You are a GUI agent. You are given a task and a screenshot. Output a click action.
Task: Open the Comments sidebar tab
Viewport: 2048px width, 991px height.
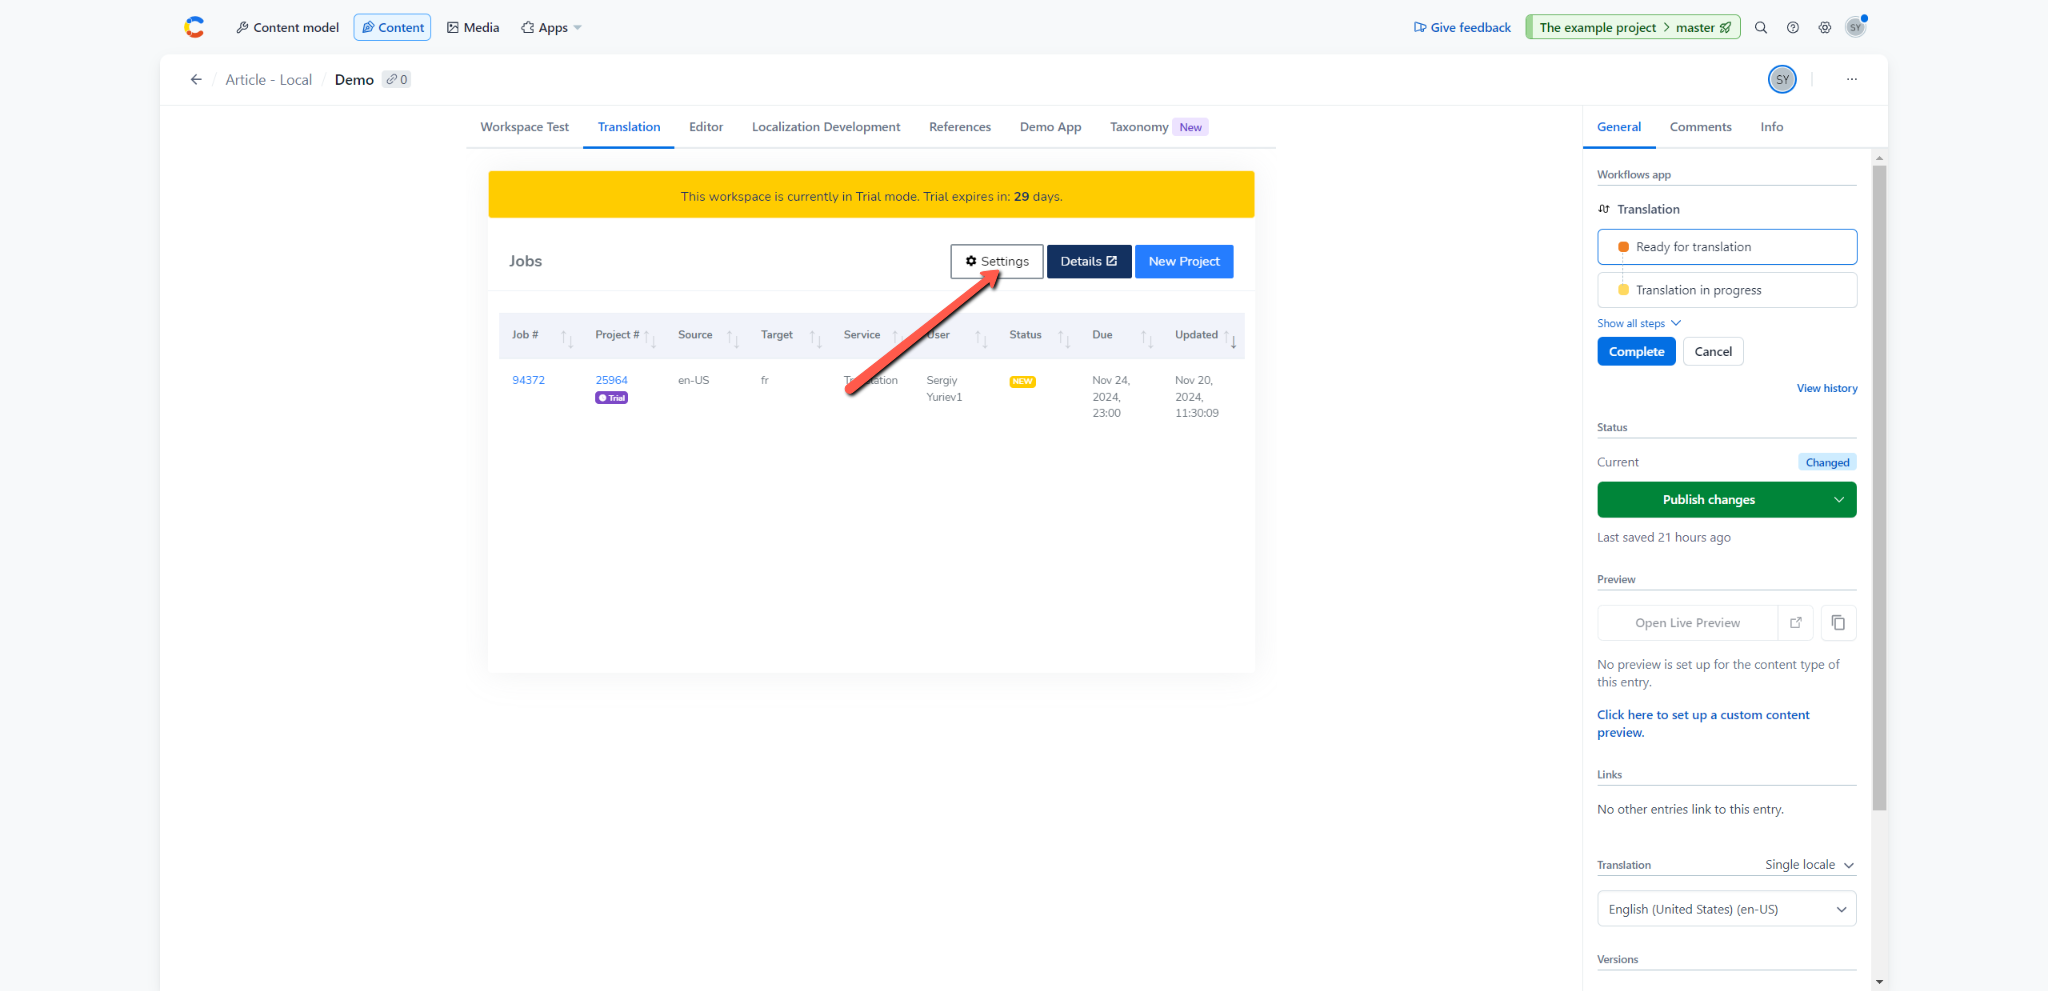[1700, 127]
